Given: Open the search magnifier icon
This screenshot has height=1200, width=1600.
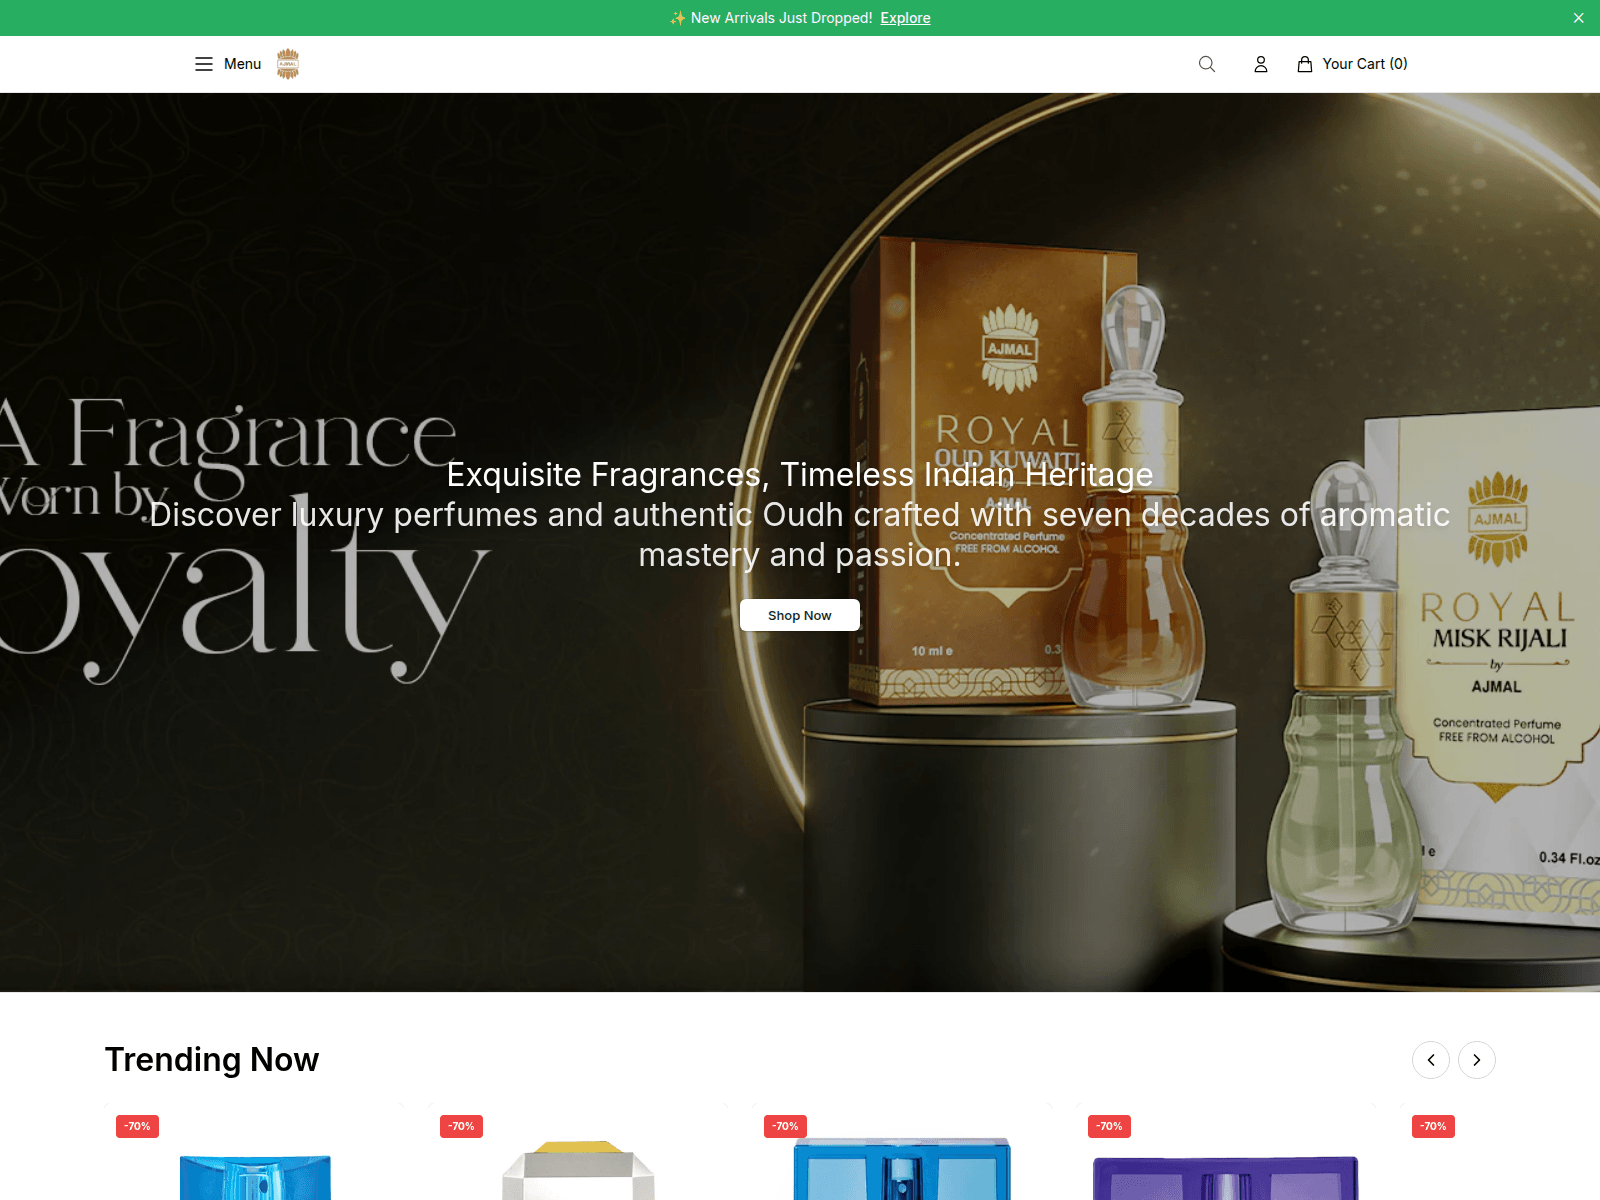Looking at the screenshot, I should [1207, 64].
